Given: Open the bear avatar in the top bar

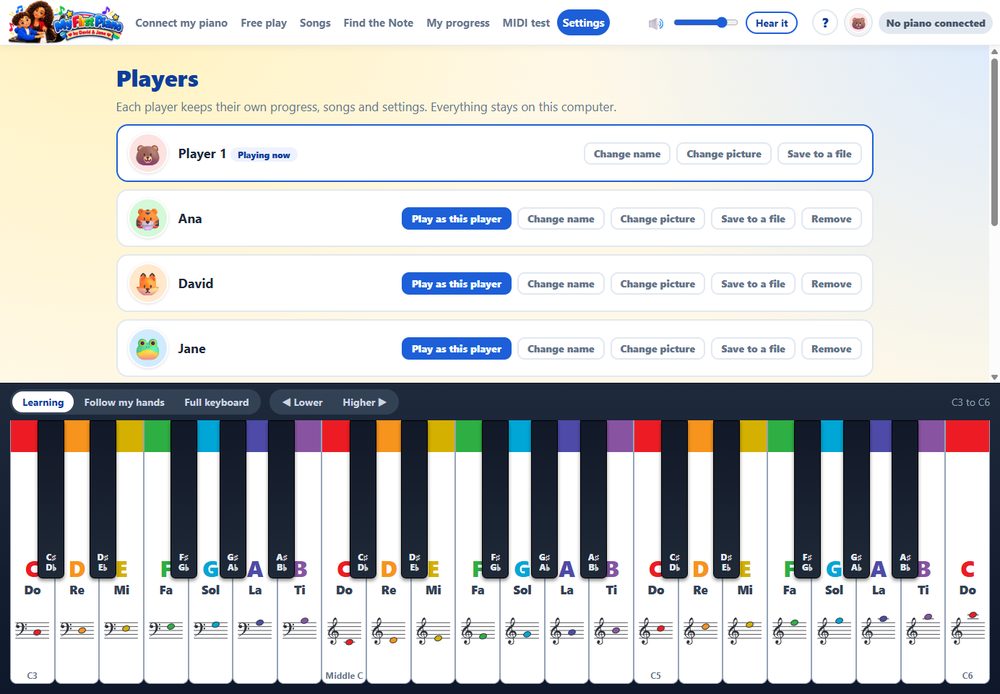Looking at the screenshot, I should (858, 23).
